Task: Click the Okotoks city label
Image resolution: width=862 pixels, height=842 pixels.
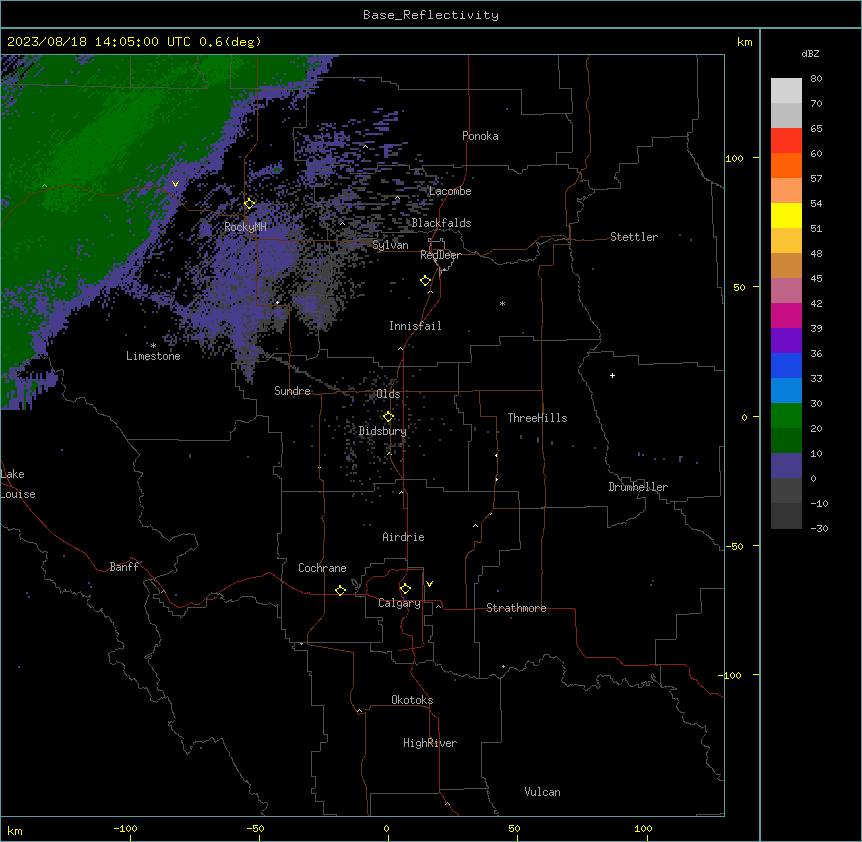Action: pyautogui.click(x=412, y=700)
